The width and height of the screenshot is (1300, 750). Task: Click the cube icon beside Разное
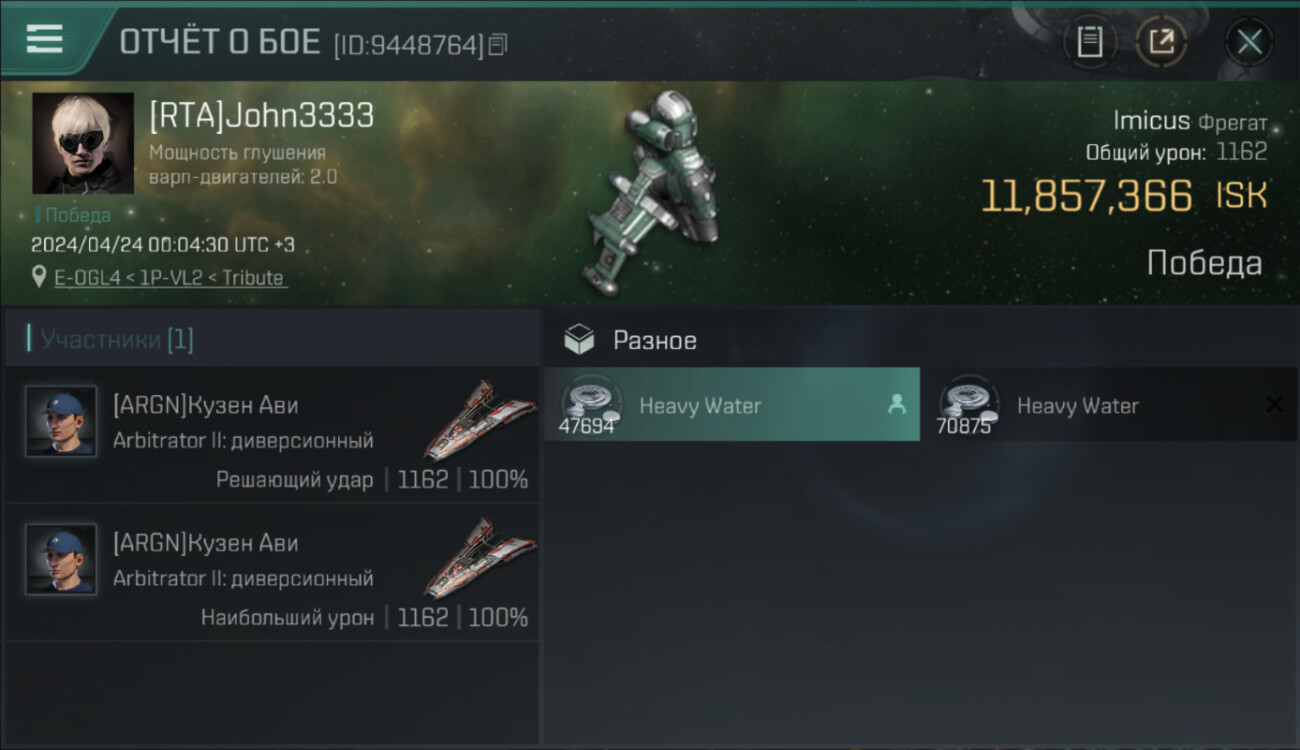click(x=579, y=340)
